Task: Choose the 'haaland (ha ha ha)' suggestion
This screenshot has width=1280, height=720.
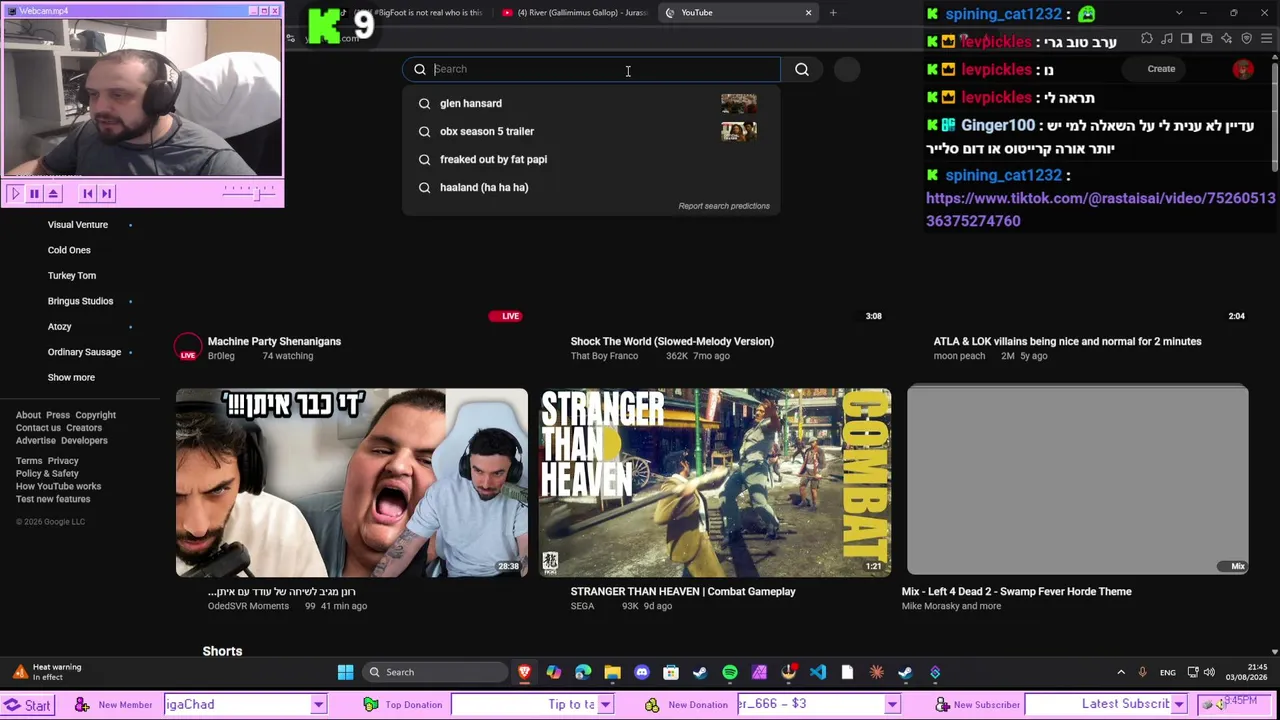Action: [590, 187]
